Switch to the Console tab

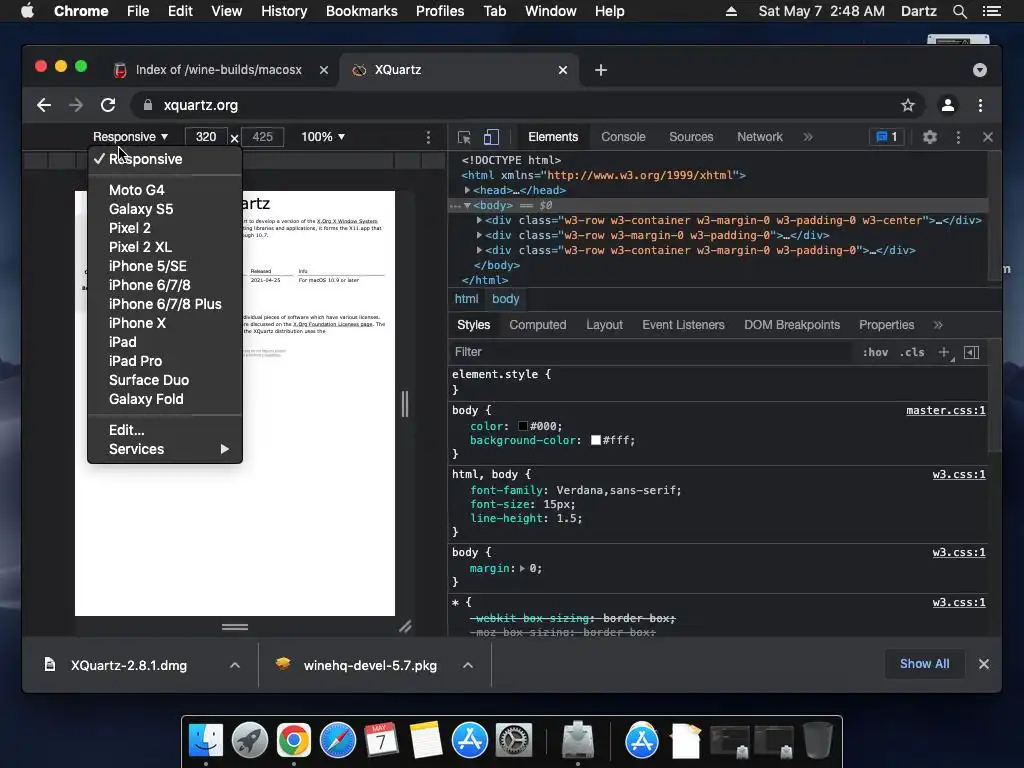point(623,137)
